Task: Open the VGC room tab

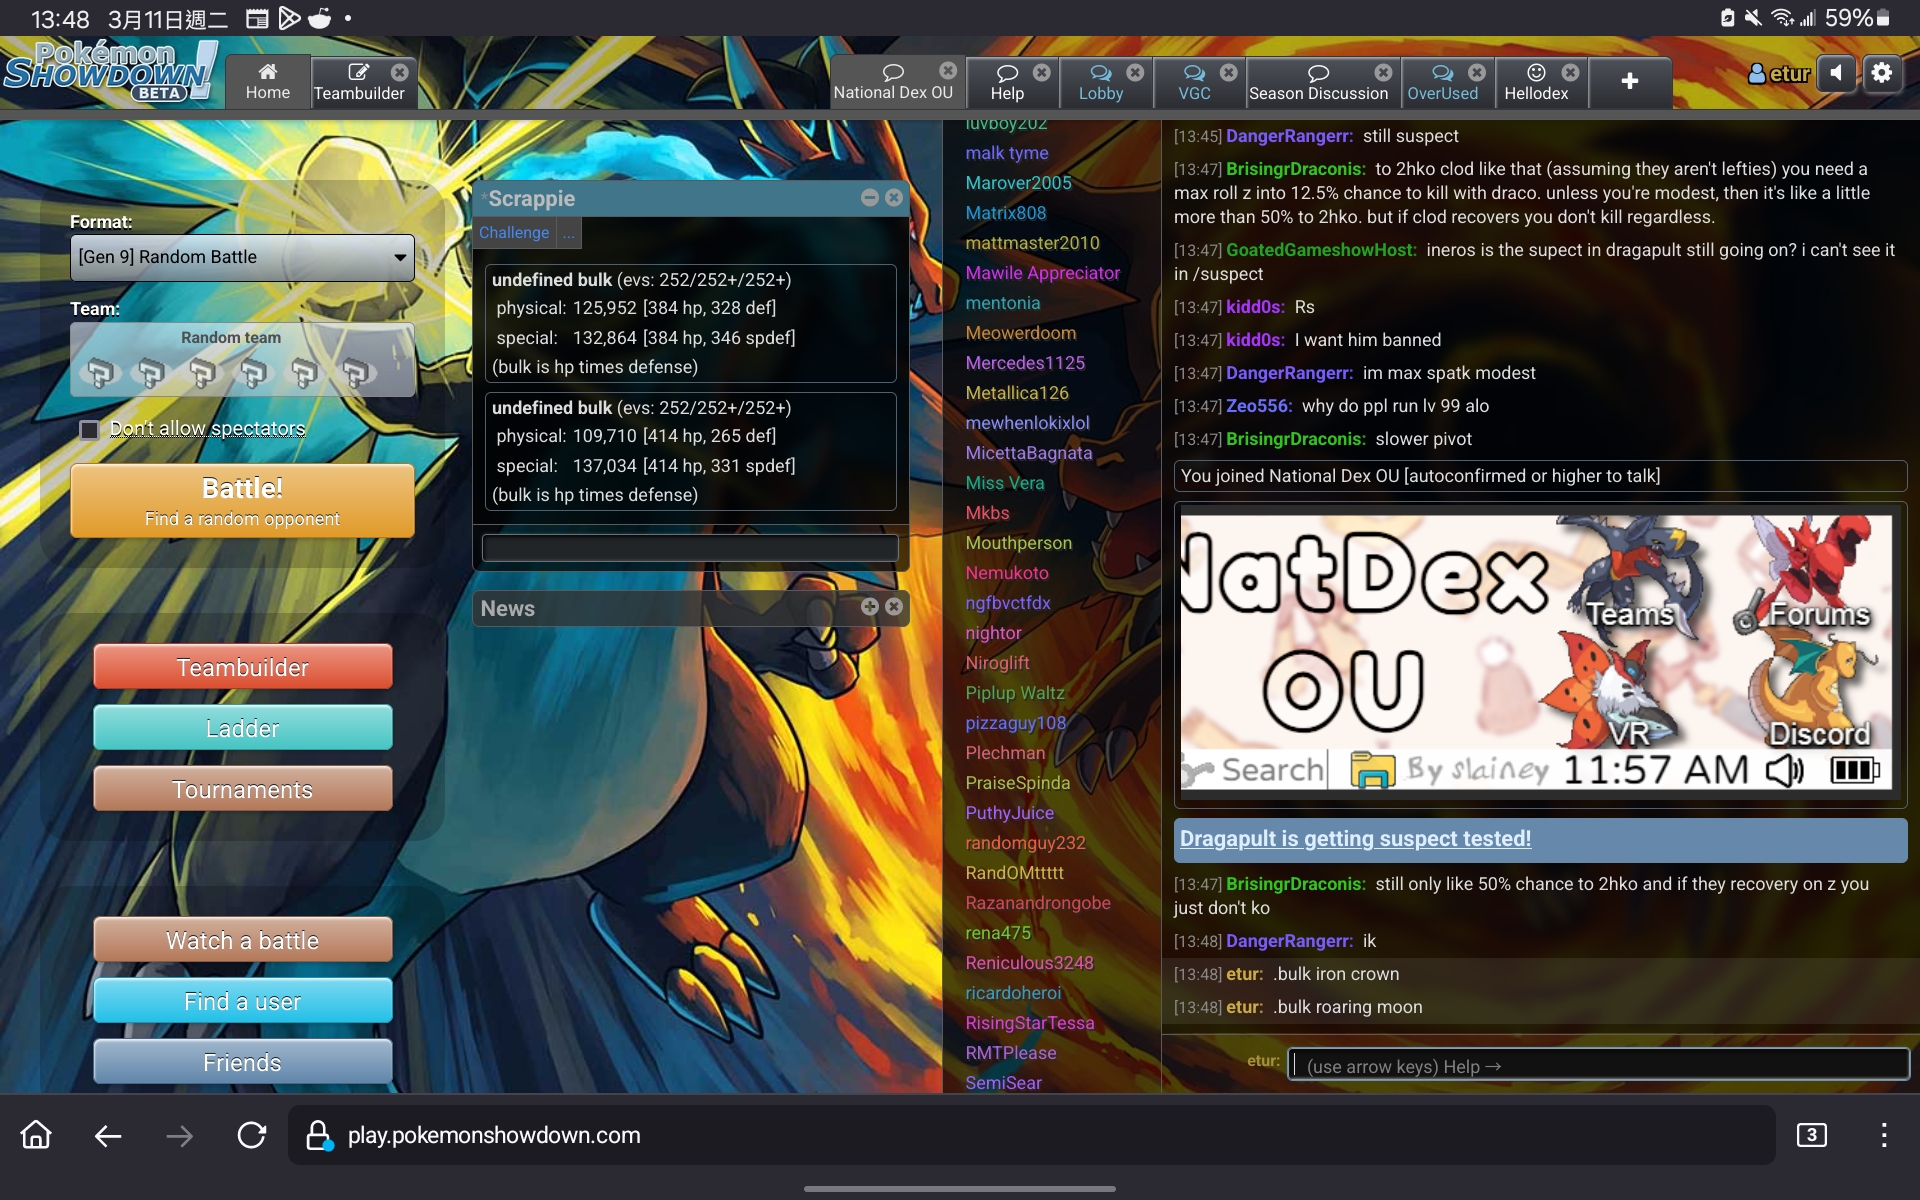Action: [x=1194, y=82]
